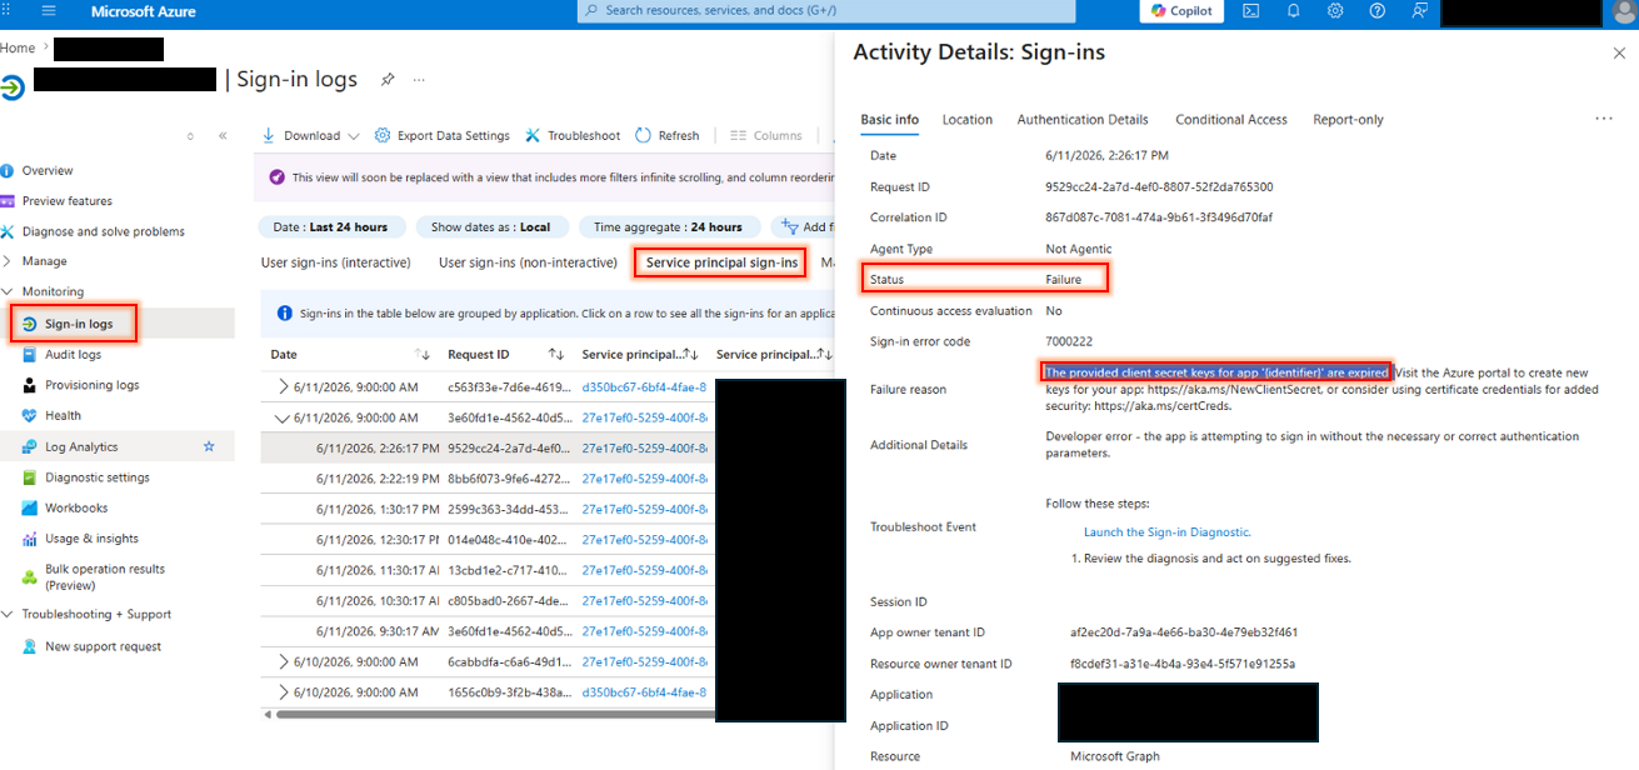Open Usage & insights

[92, 539]
